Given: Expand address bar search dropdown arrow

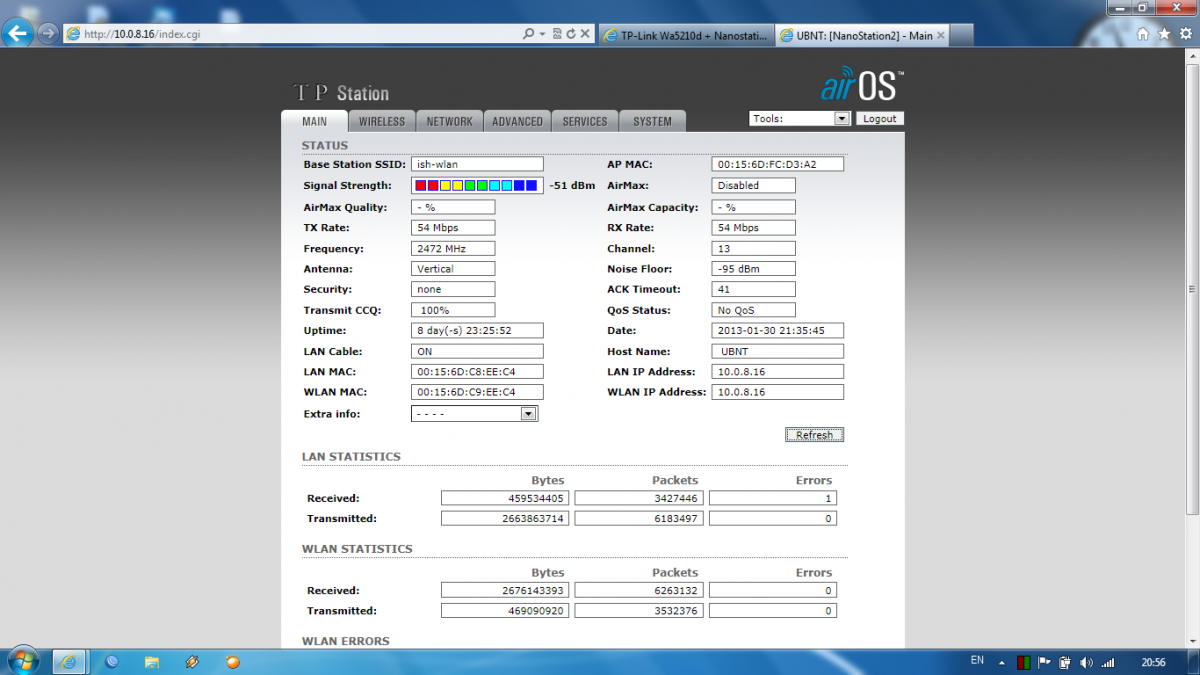Looking at the screenshot, I should pos(543,34).
